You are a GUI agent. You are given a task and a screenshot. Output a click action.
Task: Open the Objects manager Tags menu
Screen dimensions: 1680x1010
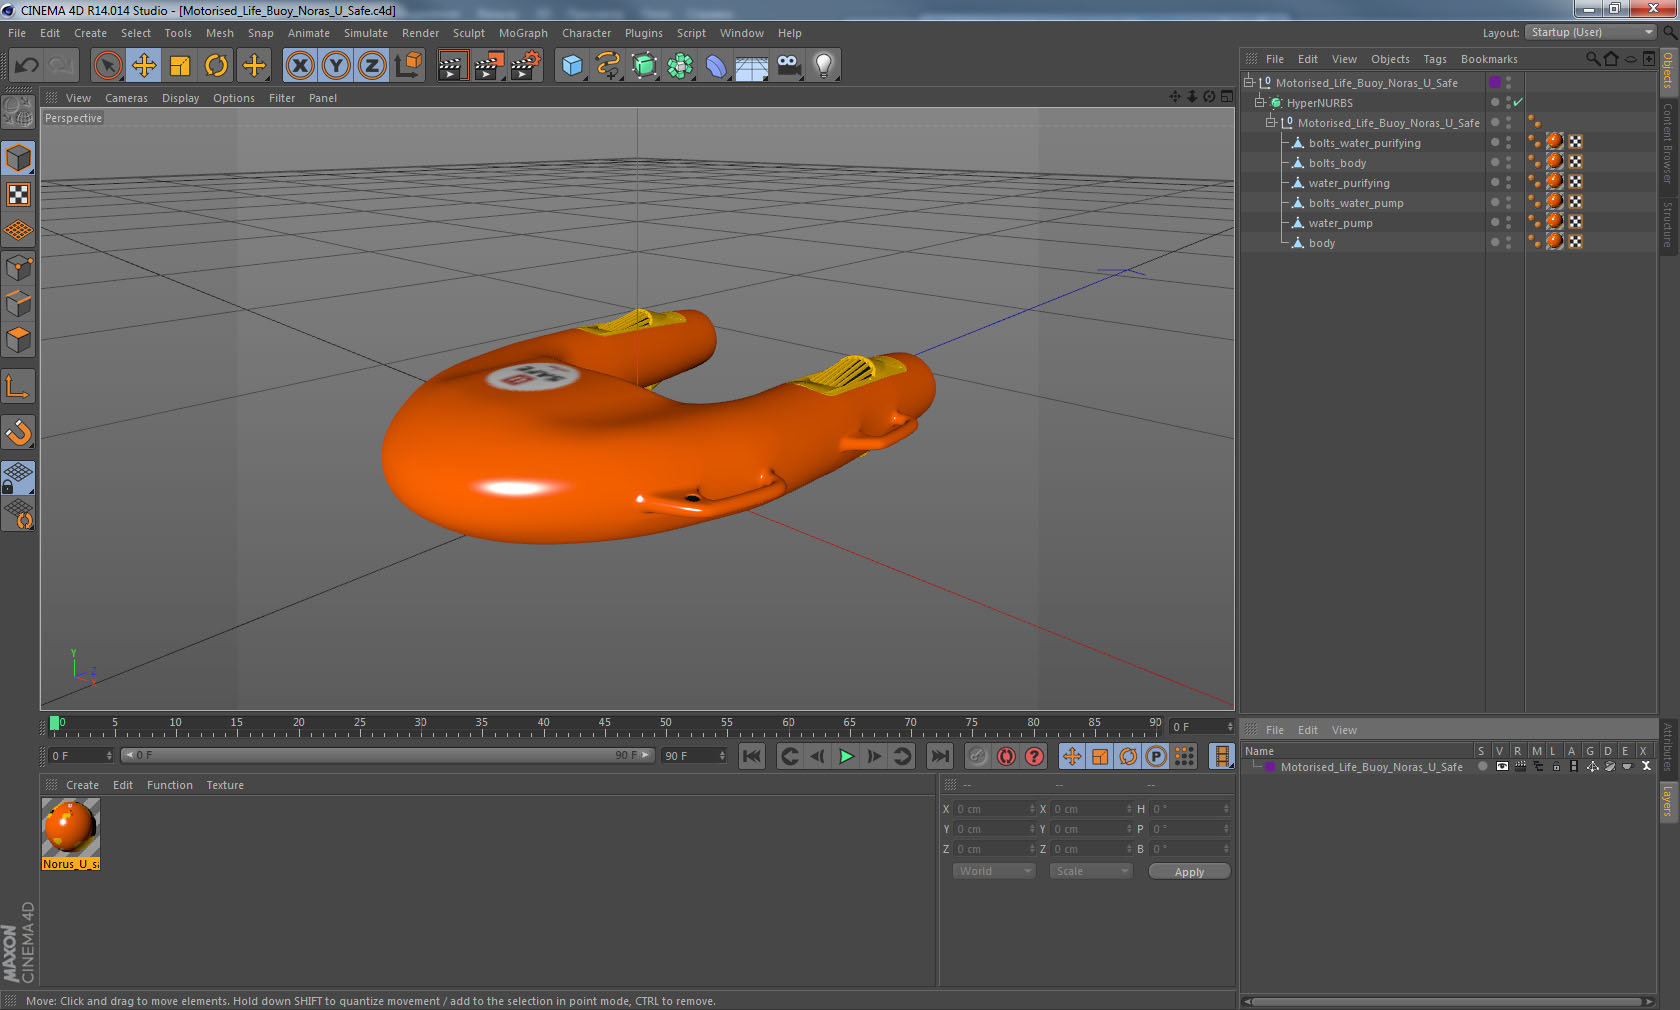pos(1435,59)
